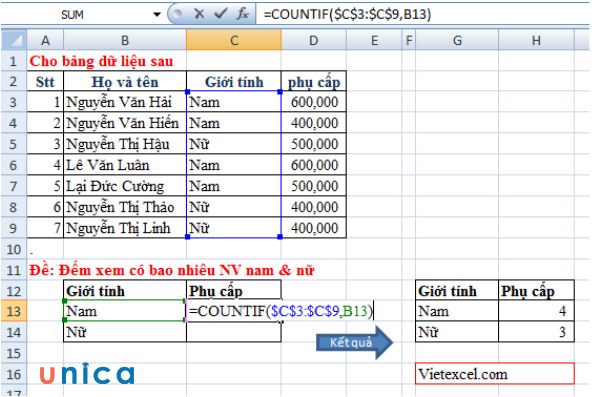Click the 'Đề: Đếm xem có bao nhiêu NV' cell
600x397 pixels.
click(171, 270)
